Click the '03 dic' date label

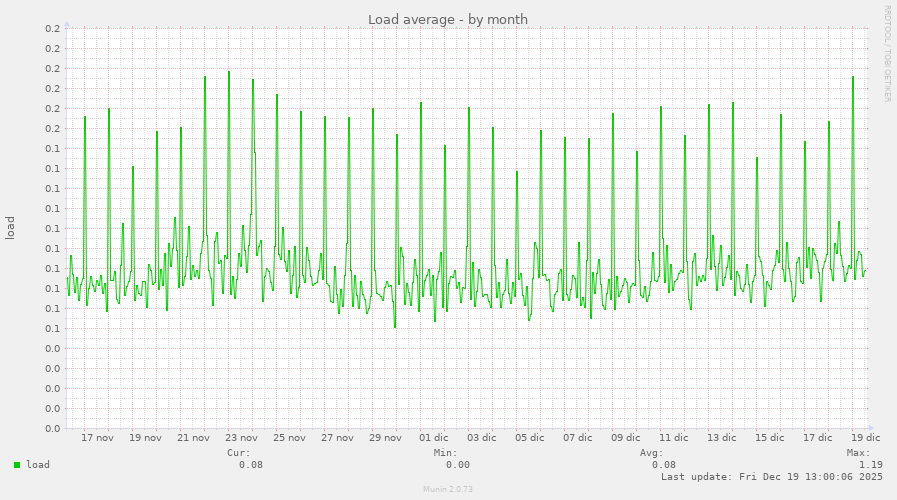click(x=482, y=438)
